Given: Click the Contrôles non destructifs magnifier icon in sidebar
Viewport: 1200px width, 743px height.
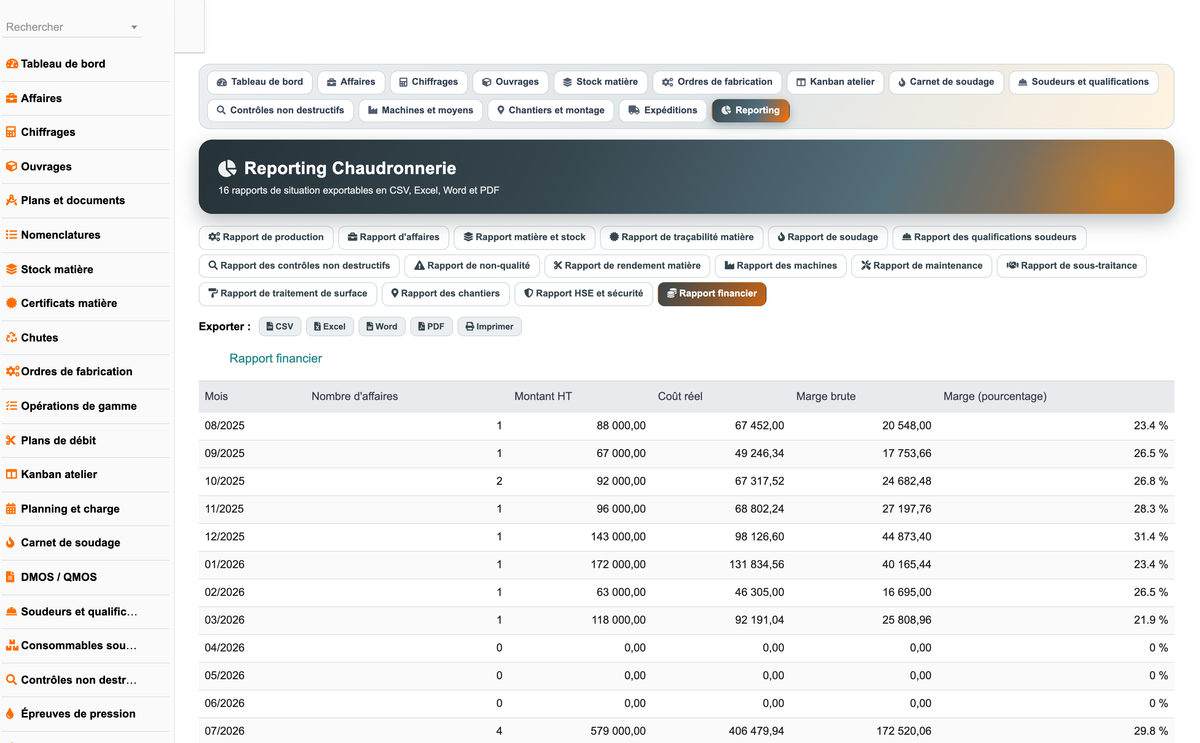Looking at the screenshot, I should (12, 680).
